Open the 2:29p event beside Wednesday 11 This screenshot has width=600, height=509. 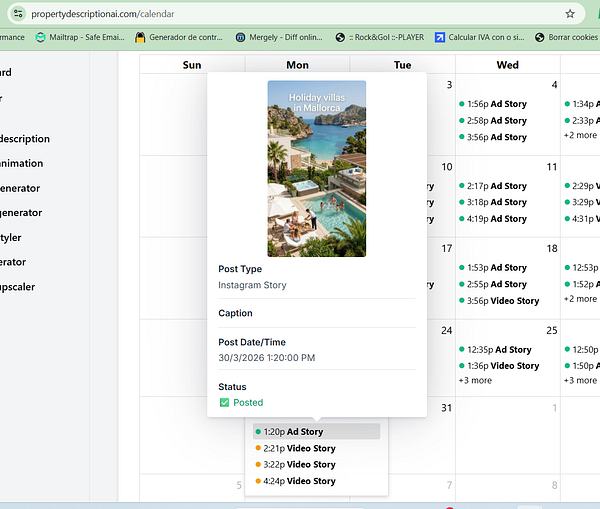pos(582,186)
